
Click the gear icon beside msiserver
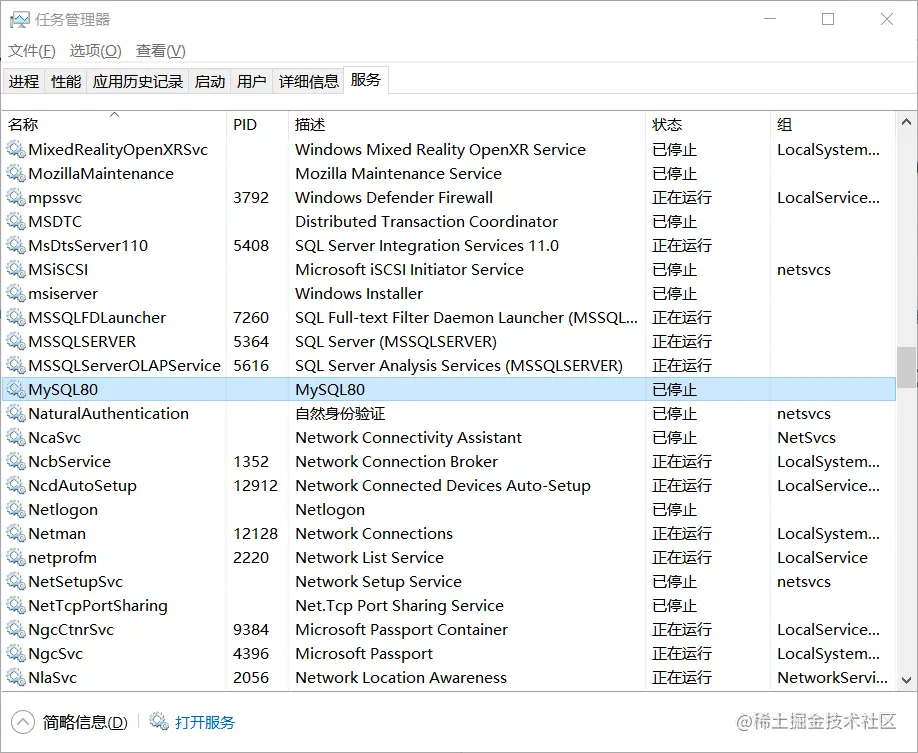[x=16, y=293]
